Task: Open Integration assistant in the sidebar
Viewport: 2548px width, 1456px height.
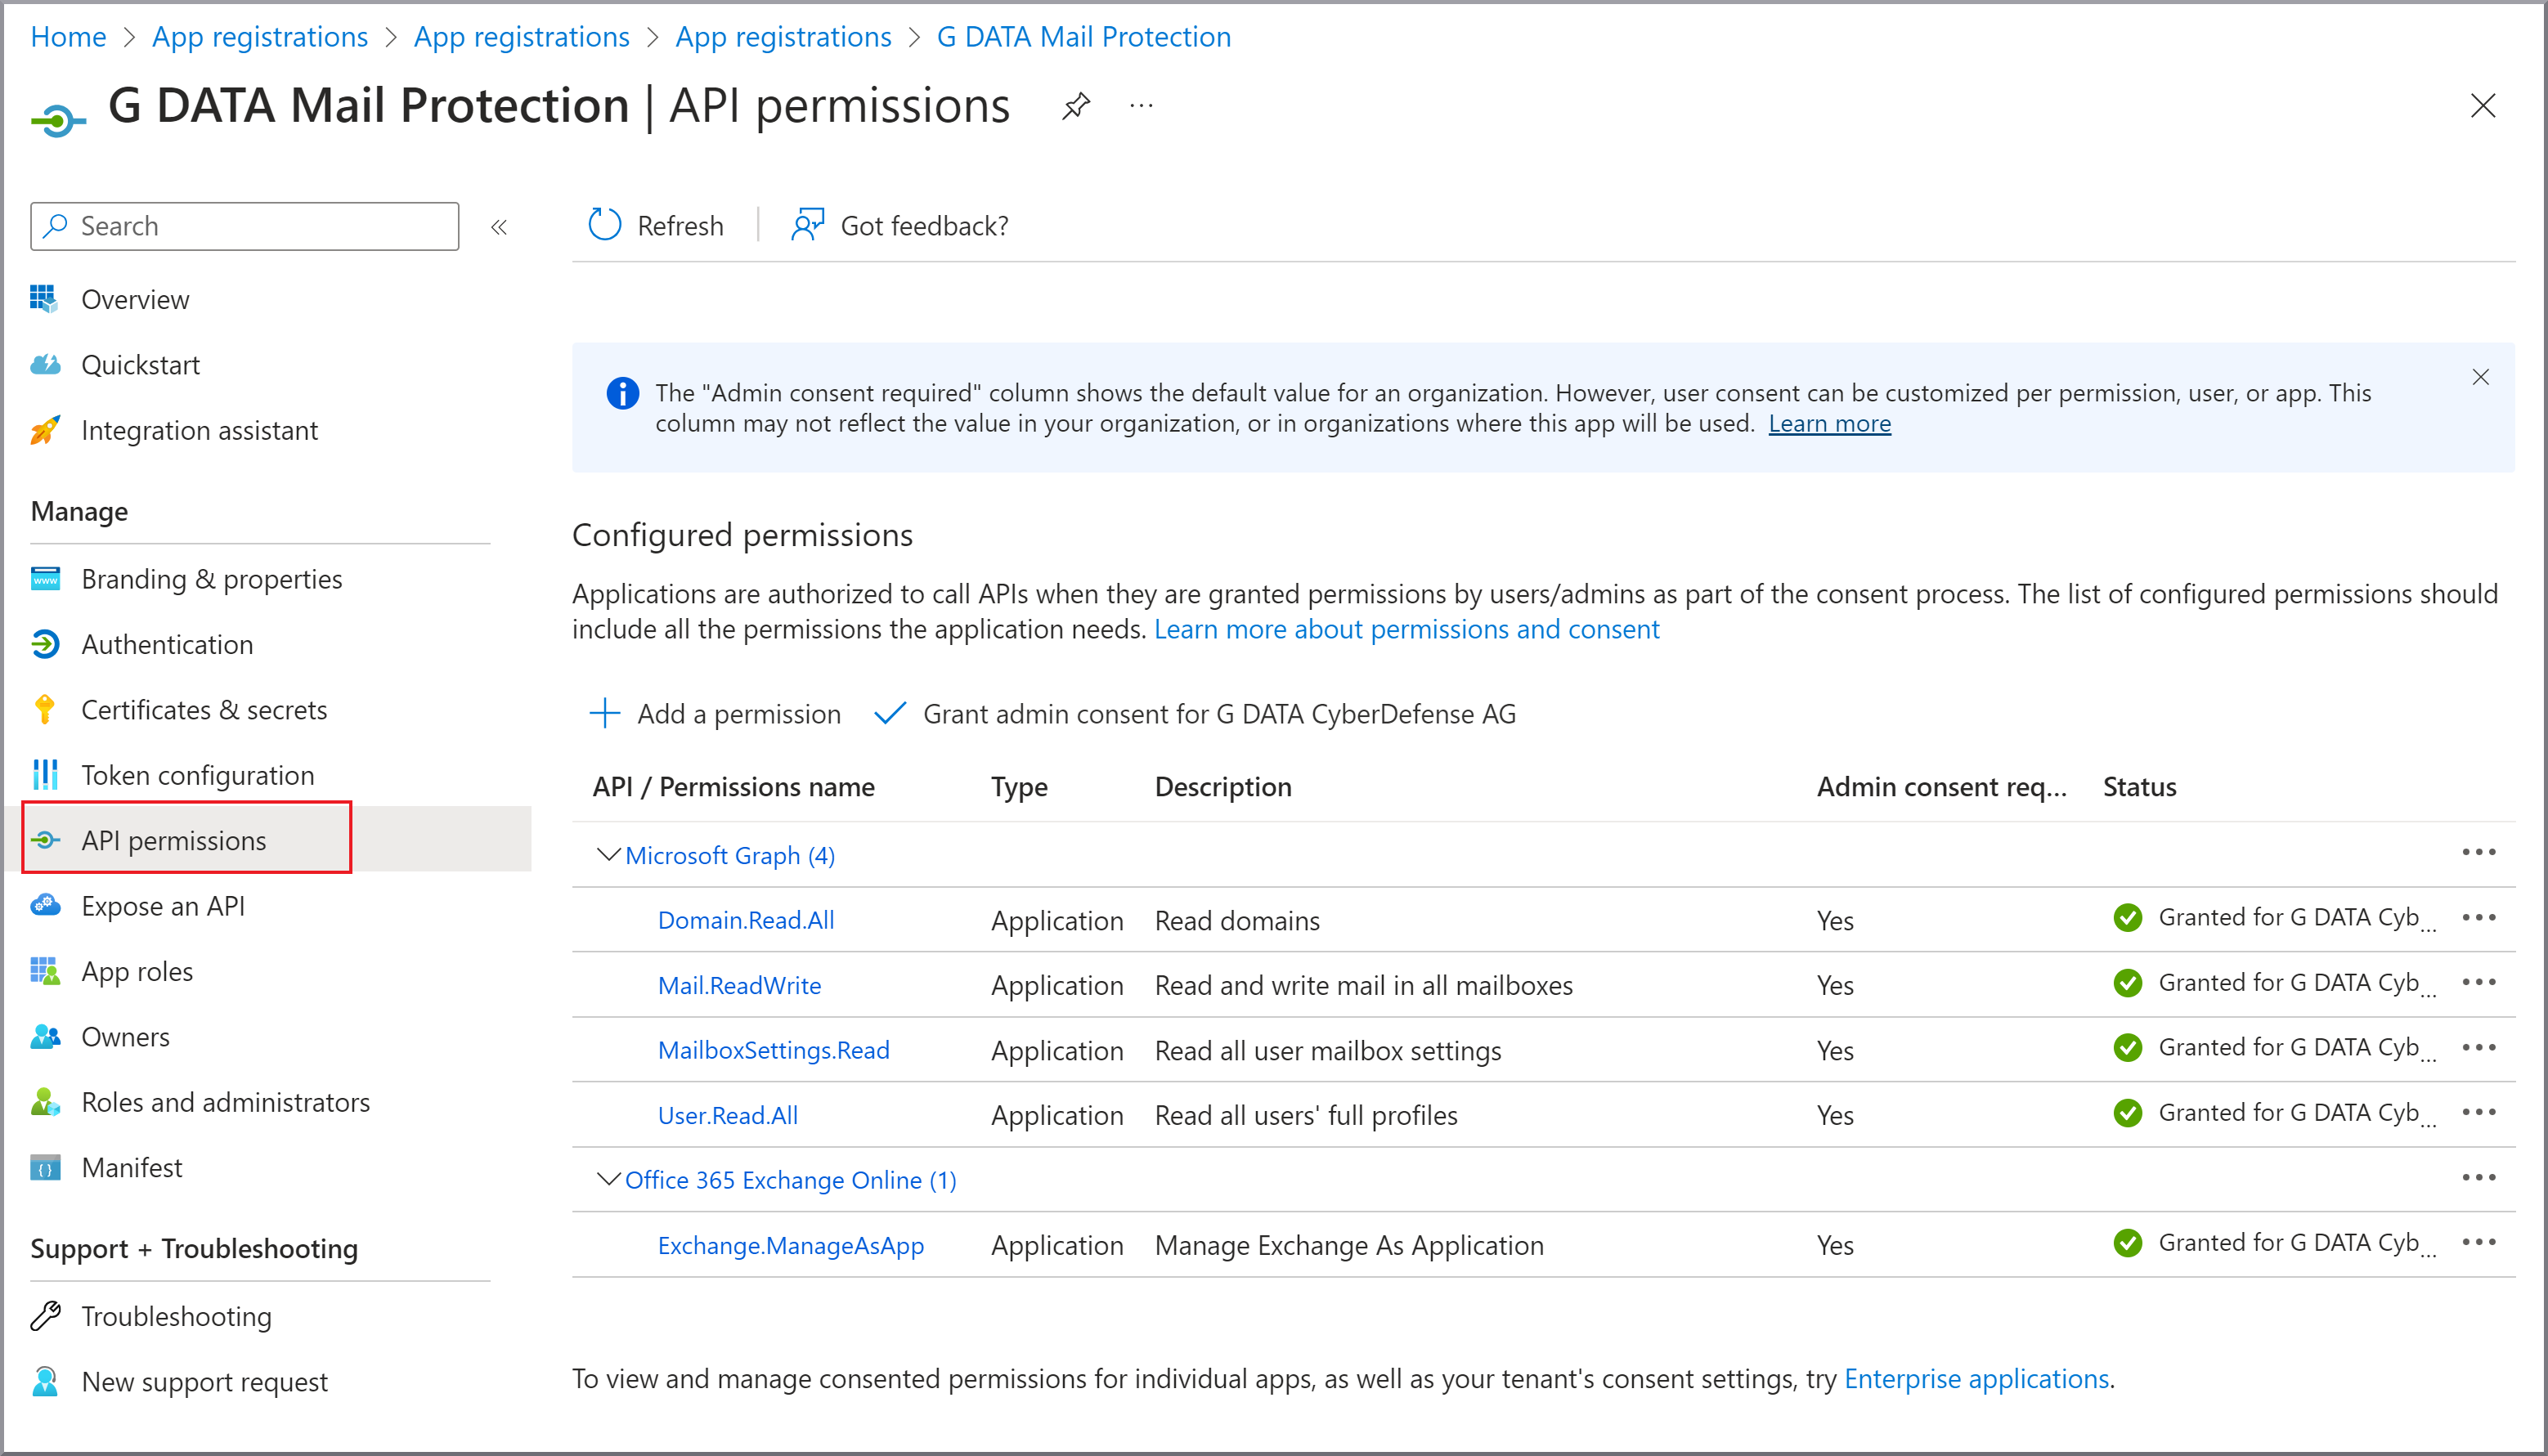Action: pyautogui.click(x=199, y=431)
